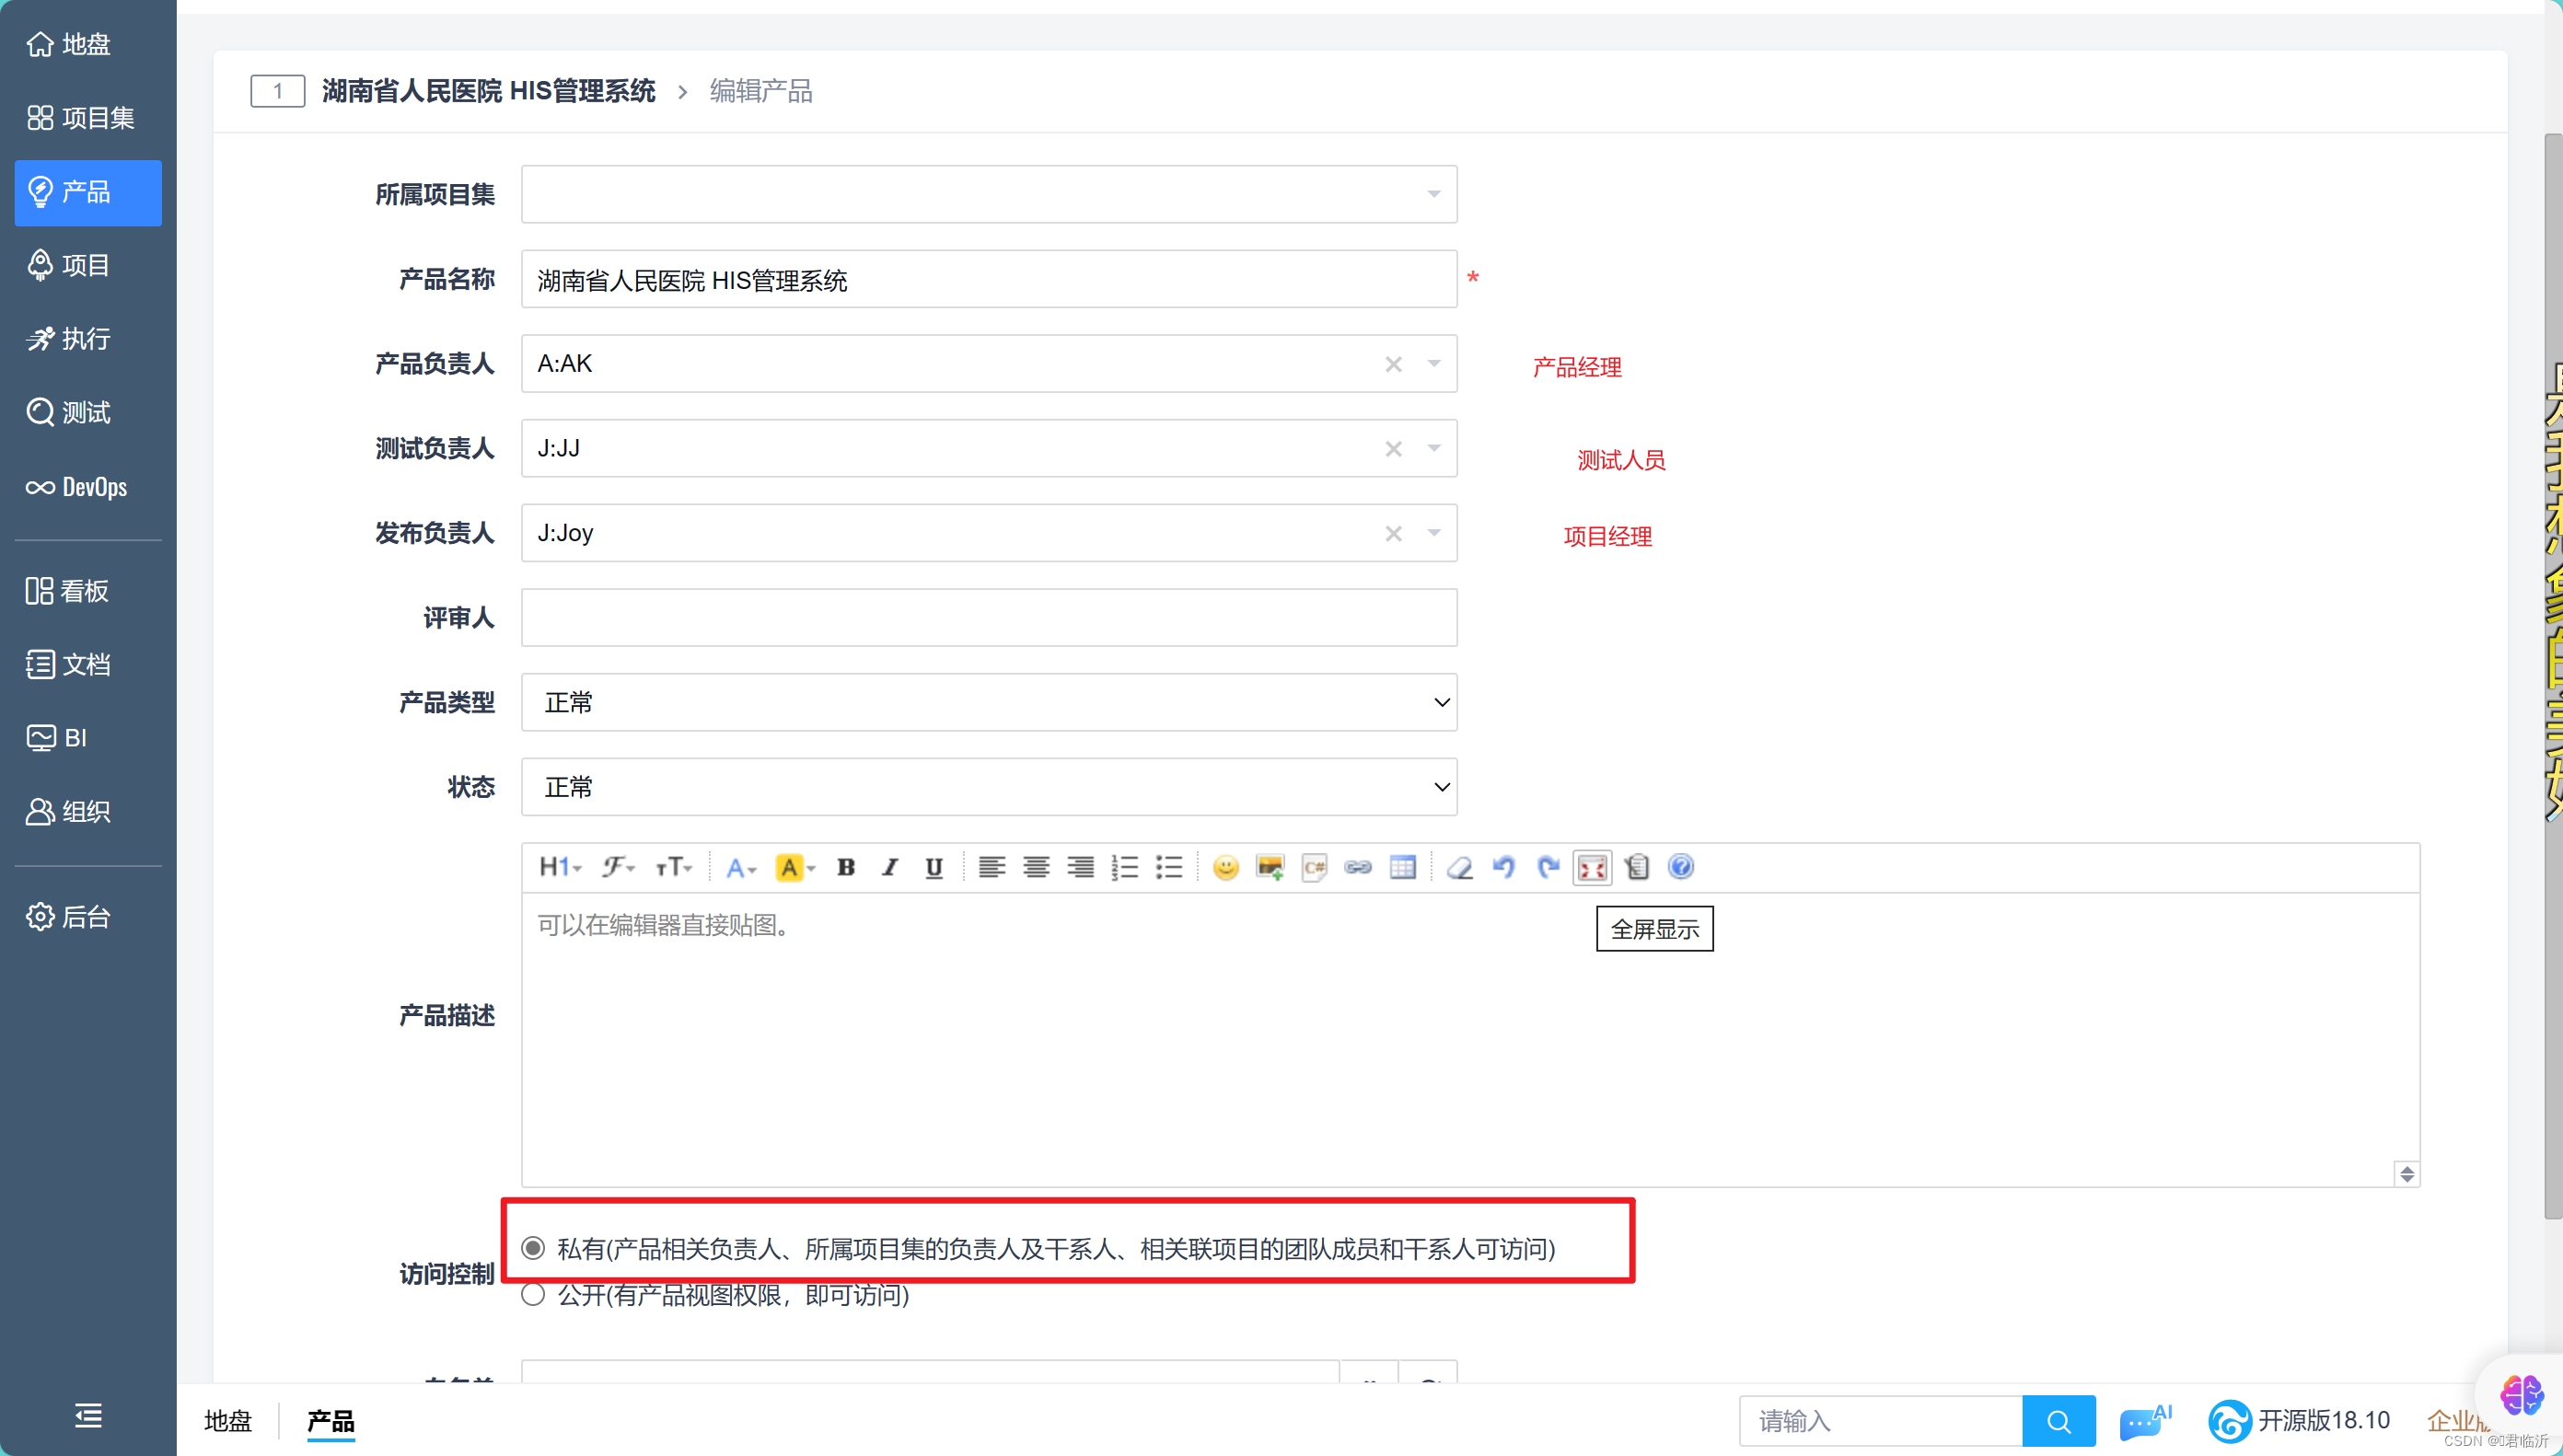This screenshot has height=1456, width=2563.
Task: Open the 状态 dropdown
Action: coord(988,787)
